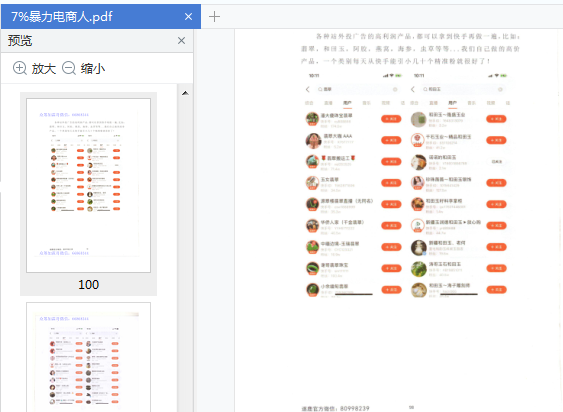Close the 7%暴力电商人.pdf tab
The image size is (563, 412).
tap(188, 17)
